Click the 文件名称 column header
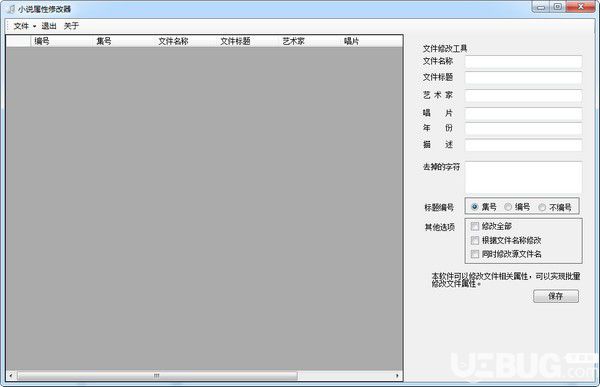The image size is (600, 387). point(186,41)
